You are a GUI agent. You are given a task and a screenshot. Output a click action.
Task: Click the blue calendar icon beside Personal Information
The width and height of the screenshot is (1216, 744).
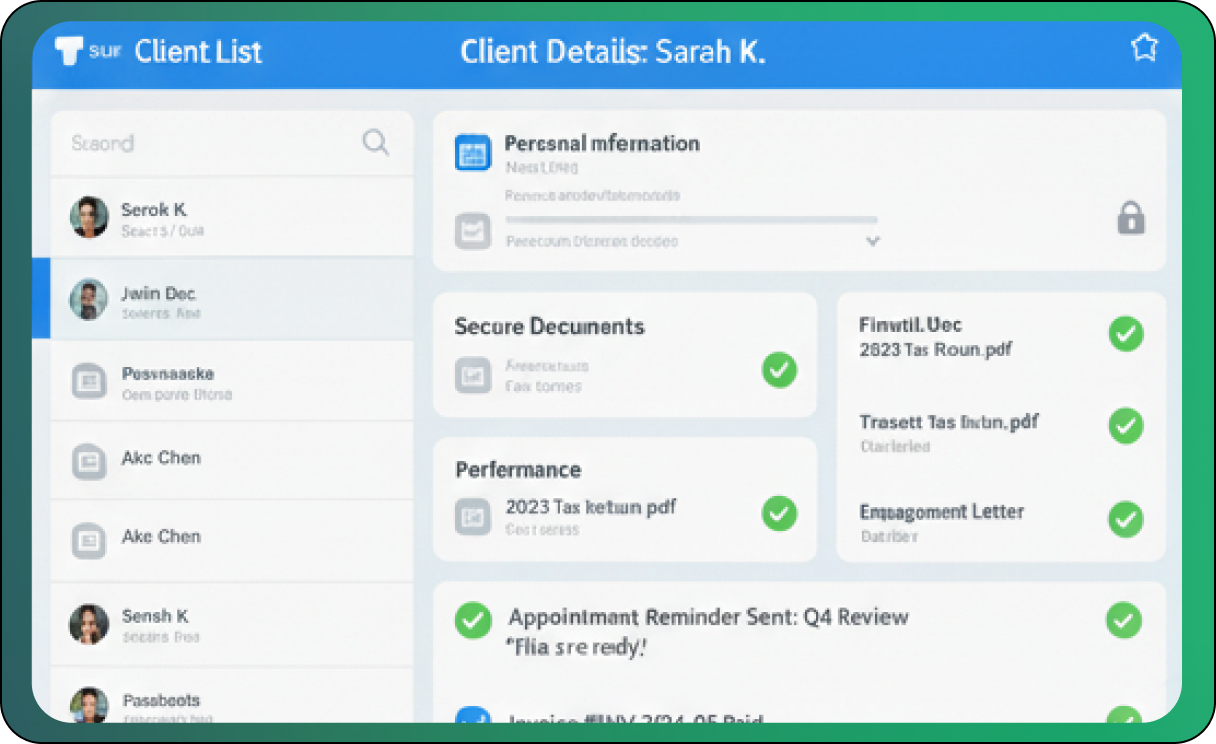coord(472,153)
